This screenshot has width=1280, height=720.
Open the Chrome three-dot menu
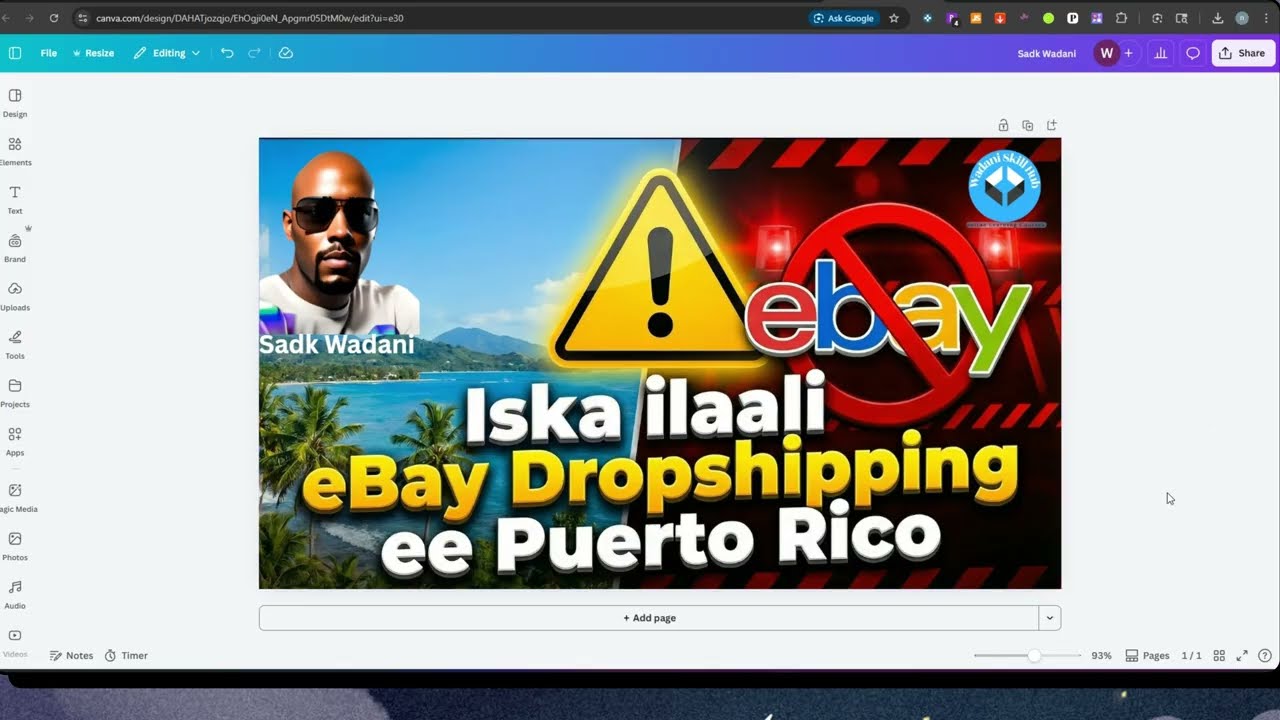[x=1266, y=18]
